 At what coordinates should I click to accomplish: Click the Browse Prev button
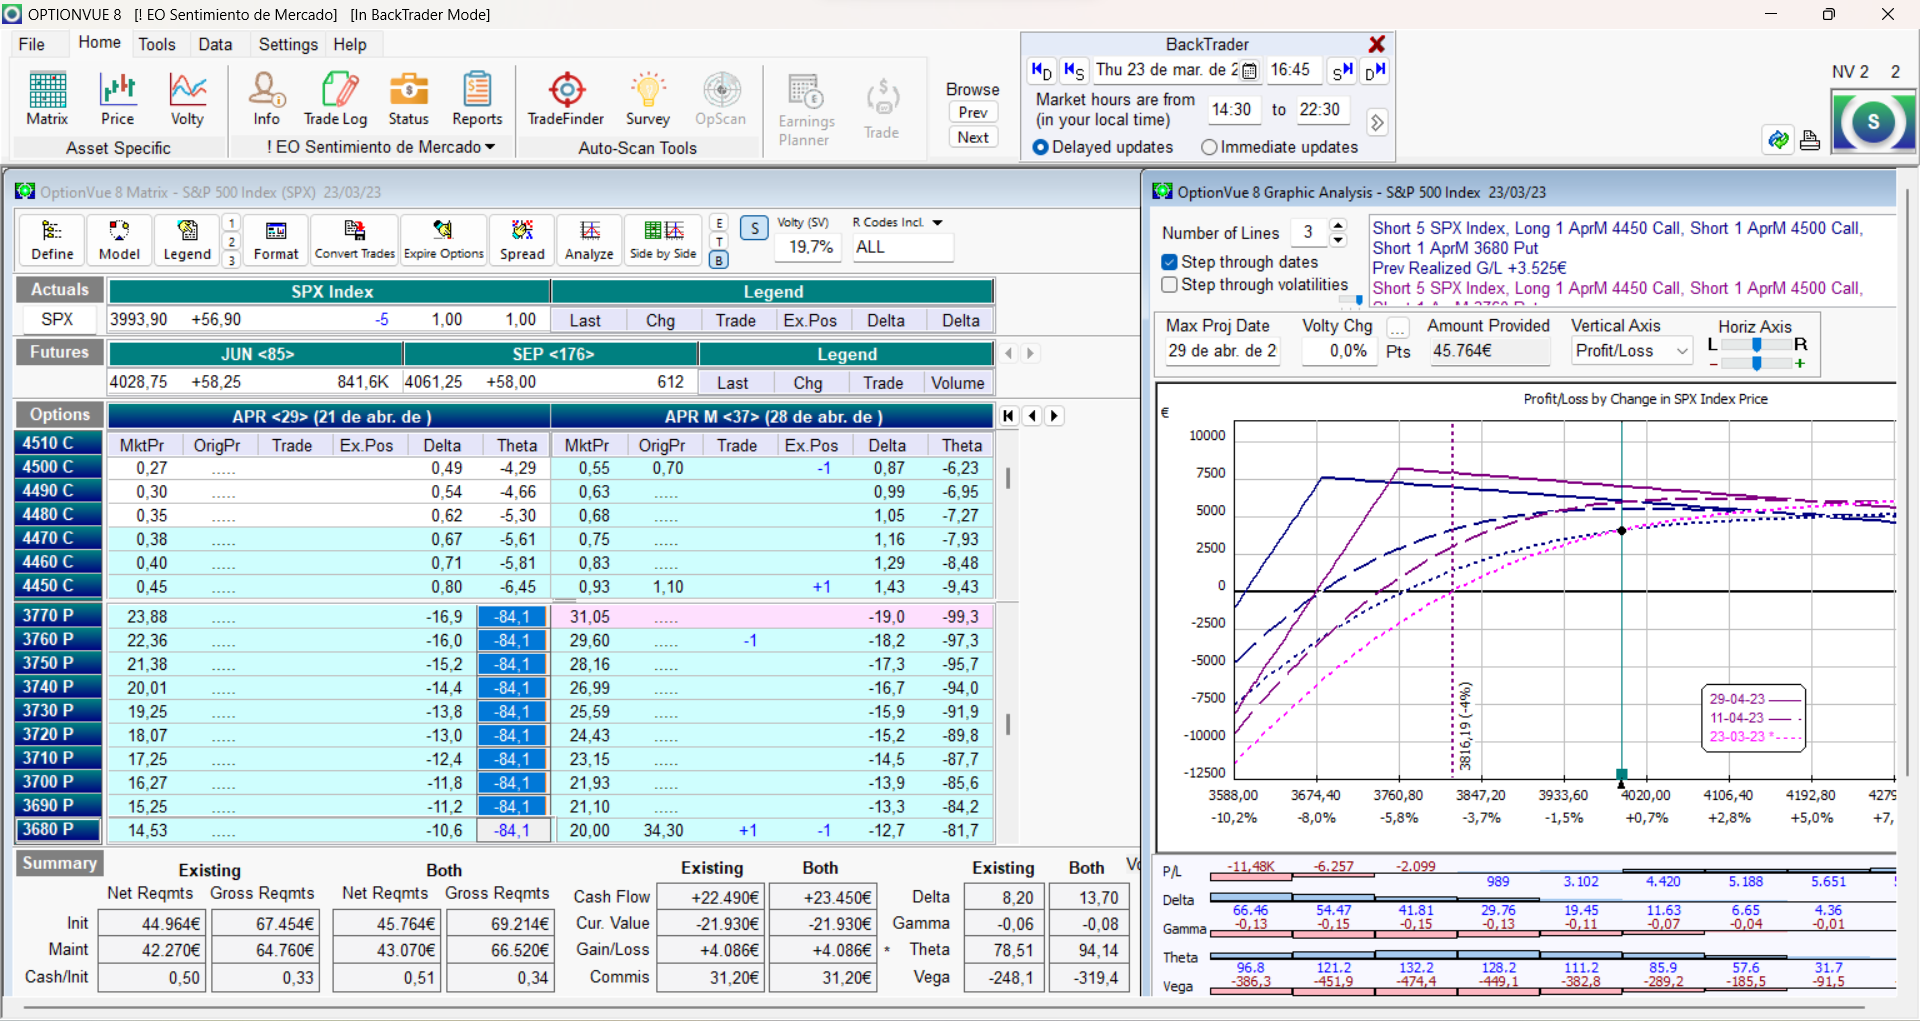tap(973, 113)
